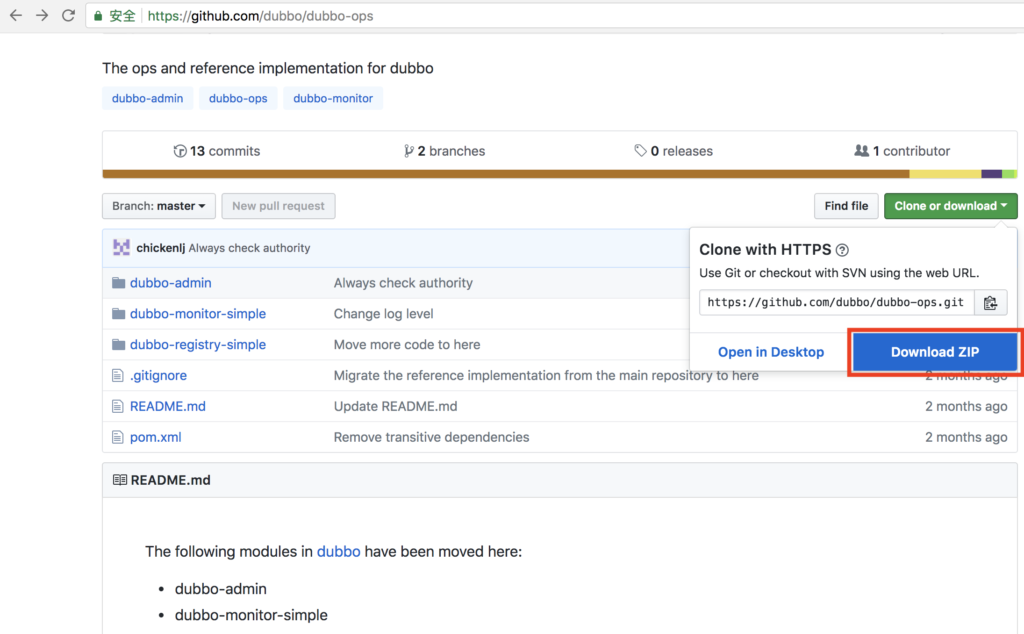The width and height of the screenshot is (1024, 634).
Task: Click the dubbo-monitor-simple folder icon
Action: (118, 313)
